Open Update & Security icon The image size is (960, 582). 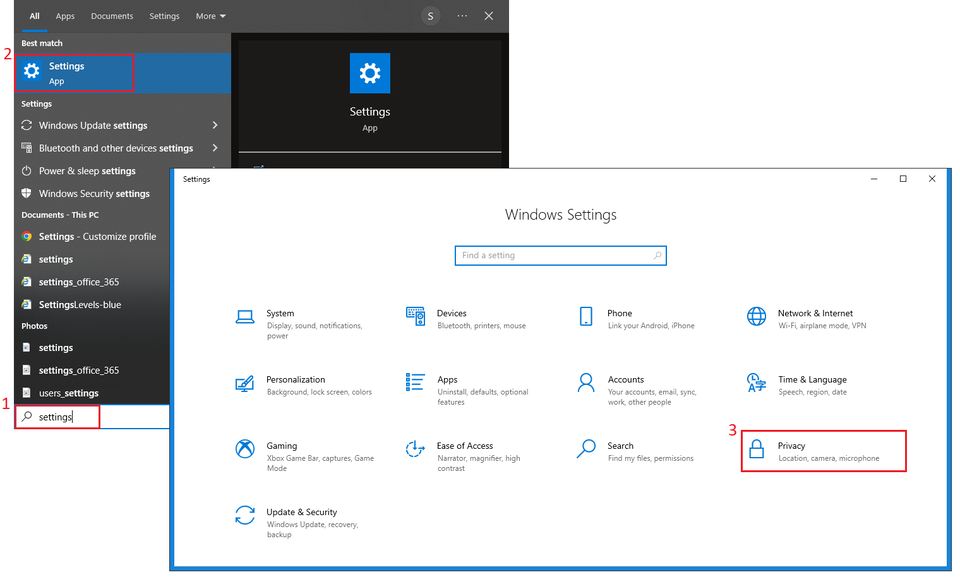(x=245, y=515)
